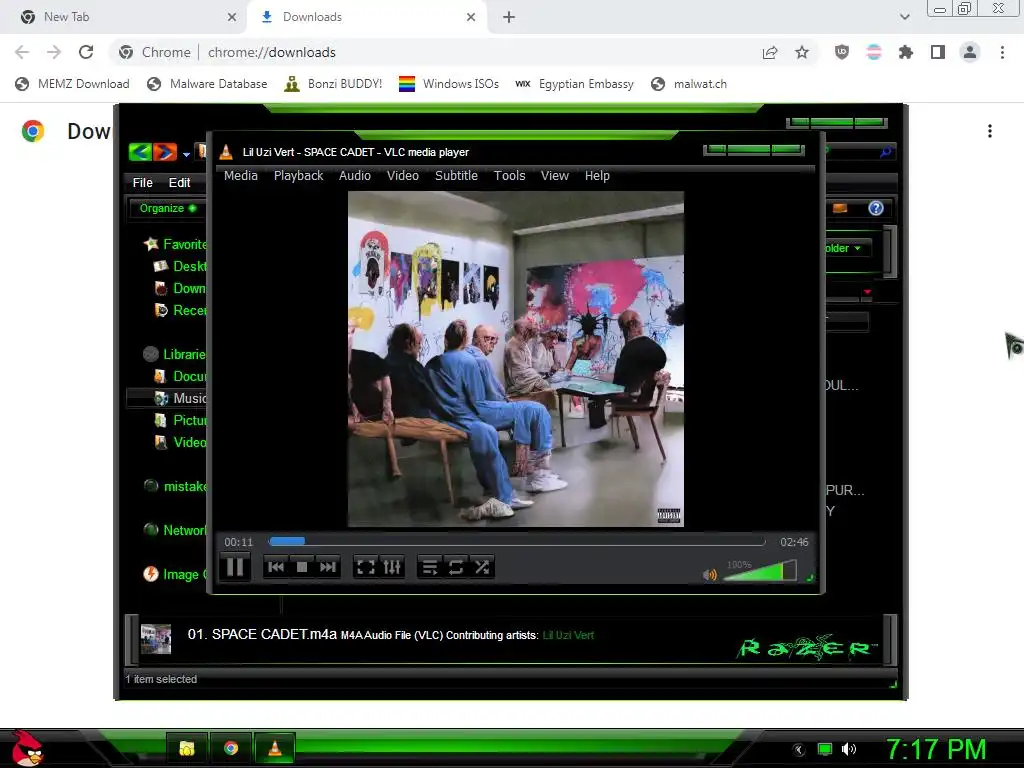Open the Audio menu in VLC

tap(355, 176)
